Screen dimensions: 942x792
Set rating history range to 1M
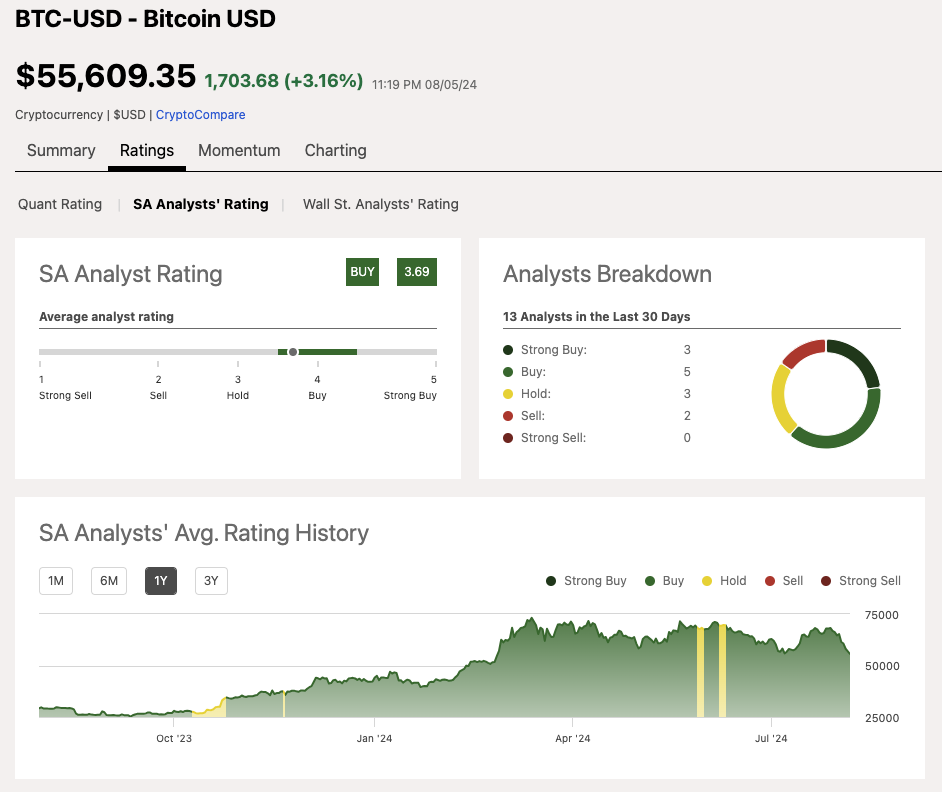pyautogui.click(x=56, y=581)
